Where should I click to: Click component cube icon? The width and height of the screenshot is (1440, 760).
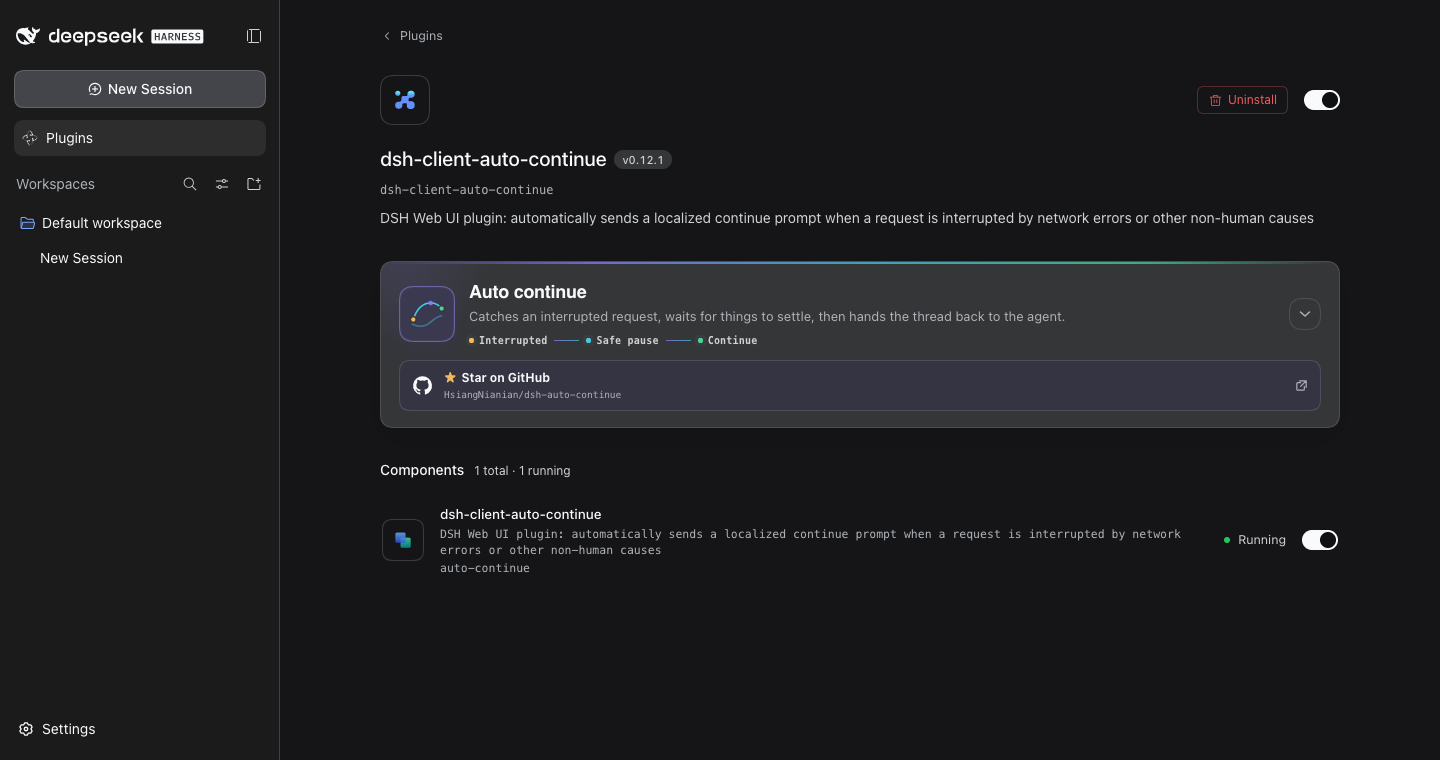(x=403, y=540)
